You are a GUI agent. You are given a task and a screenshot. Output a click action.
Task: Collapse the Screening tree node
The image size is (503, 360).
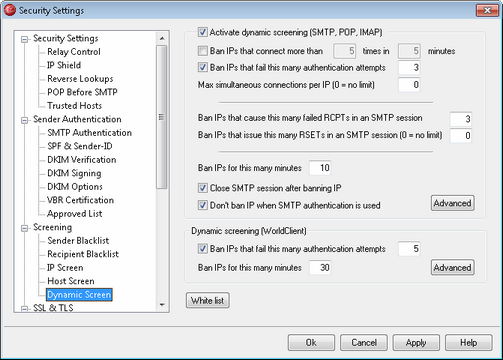point(24,228)
